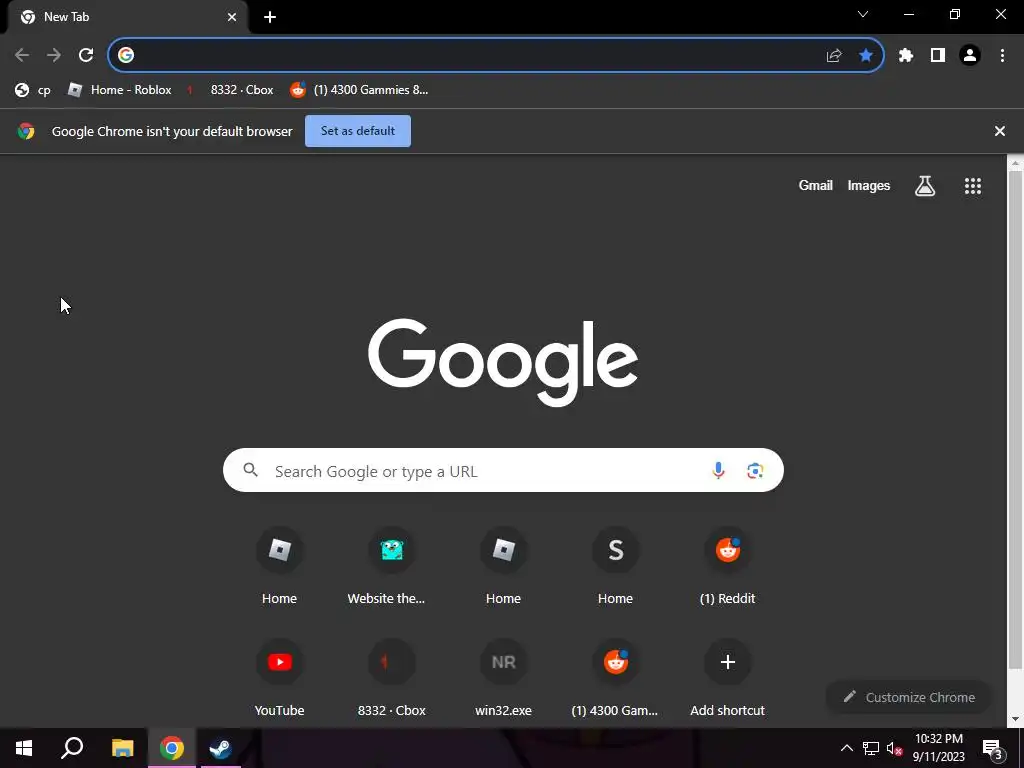The image size is (1024, 768).
Task: Dismiss the default browser infobar
Action: coord(1000,131)
